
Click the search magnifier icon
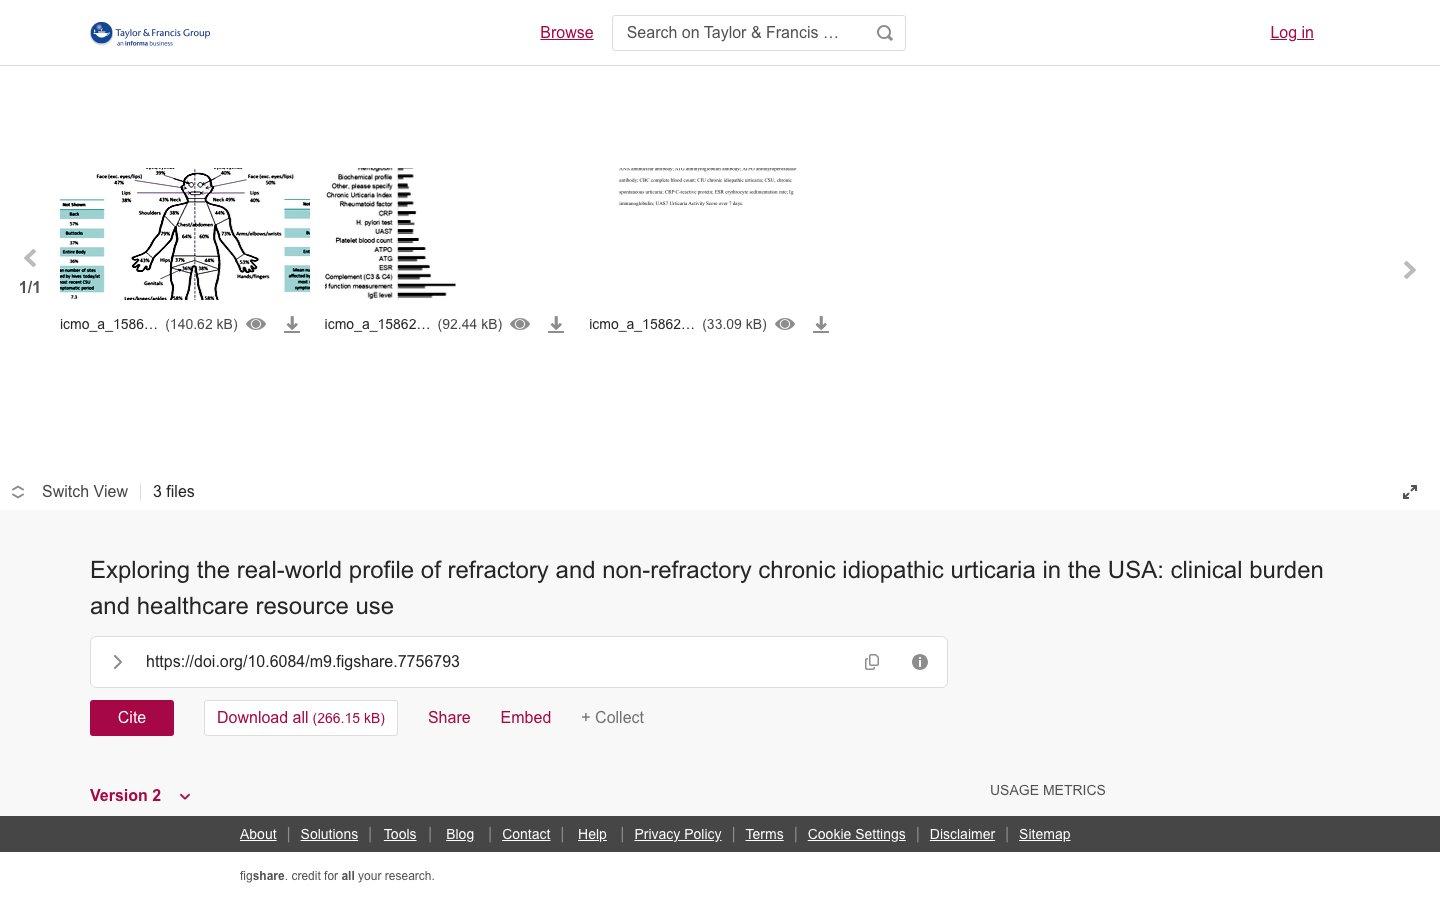click(x=884, y=33)
